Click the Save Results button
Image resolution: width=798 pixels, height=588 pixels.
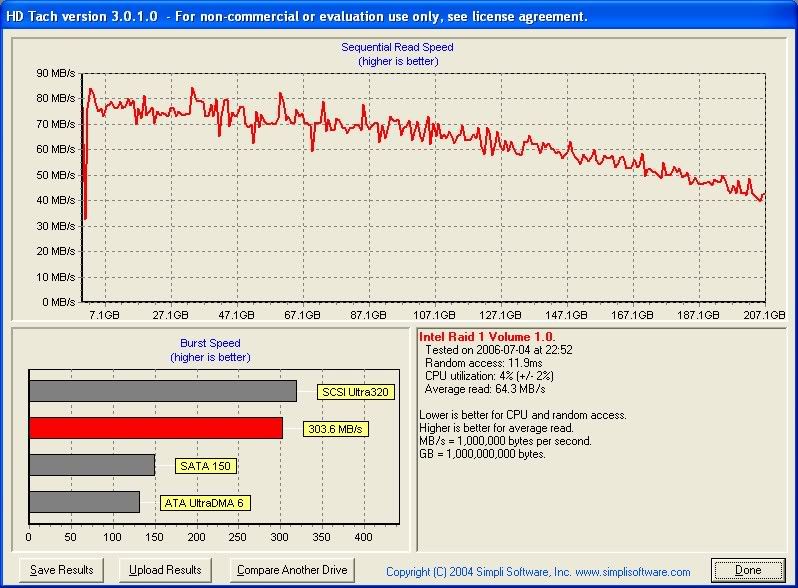pos(62,570)
